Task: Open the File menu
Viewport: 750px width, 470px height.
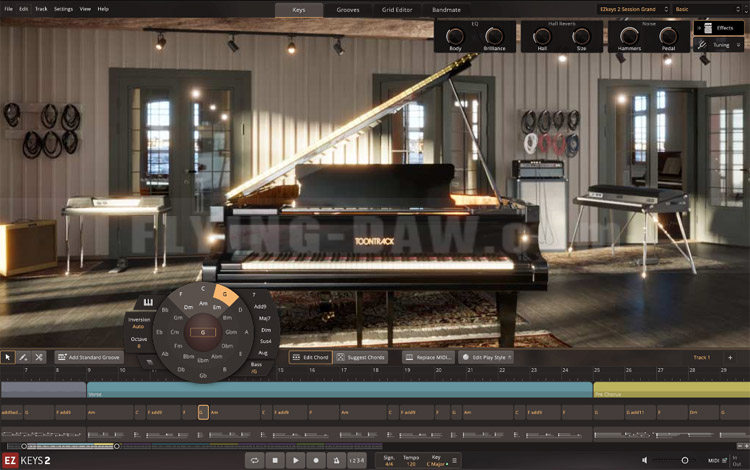Action: (x=9, y=9)
